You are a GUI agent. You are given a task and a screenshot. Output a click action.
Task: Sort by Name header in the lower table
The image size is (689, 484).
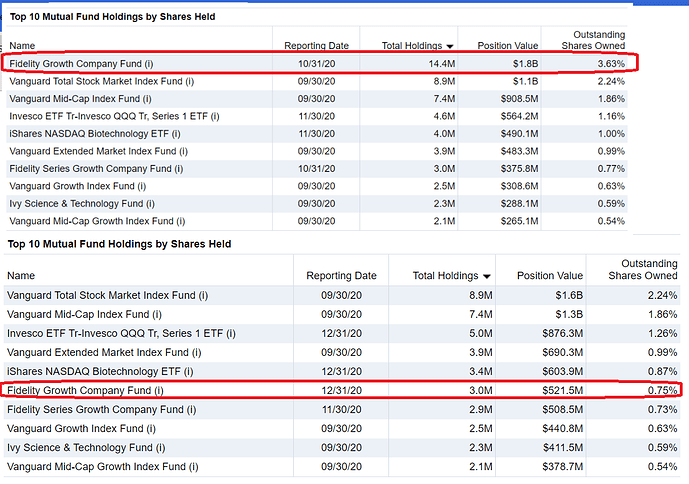21,276
